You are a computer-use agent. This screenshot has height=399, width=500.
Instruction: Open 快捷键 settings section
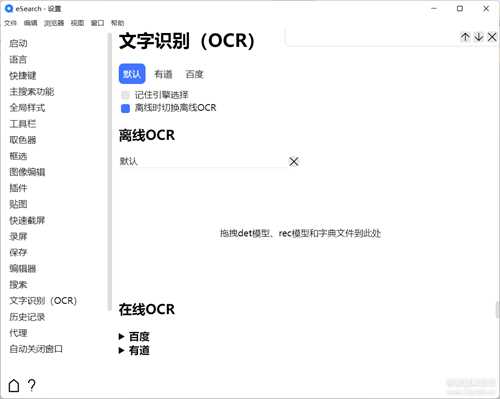click(x=23, y=76)
